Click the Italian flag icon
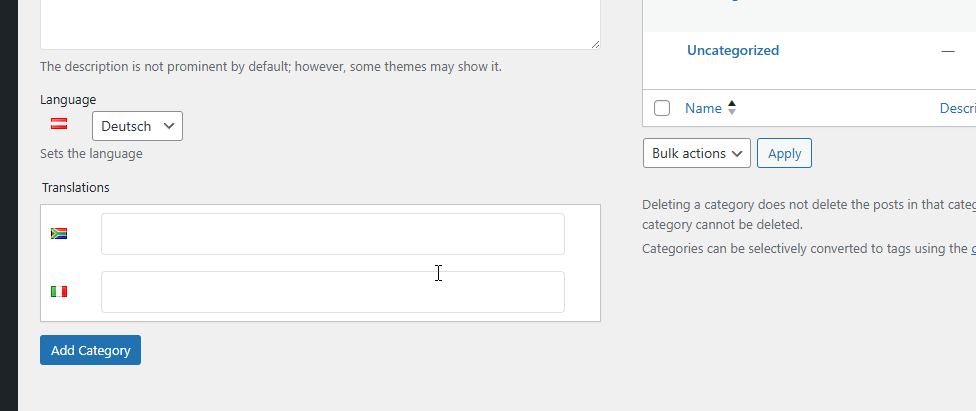The width and height of the screenshot is (976, 411). [59, 291]
